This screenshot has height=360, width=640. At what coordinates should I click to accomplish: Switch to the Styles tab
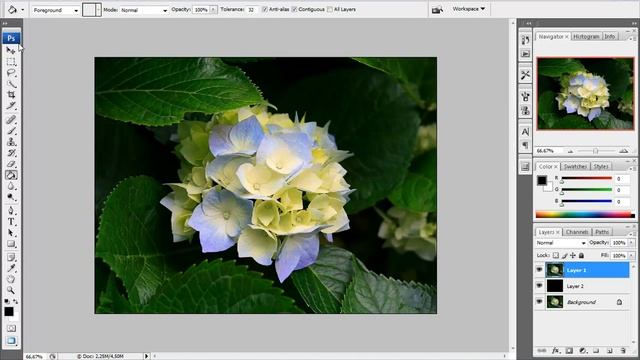click(600, 167)
